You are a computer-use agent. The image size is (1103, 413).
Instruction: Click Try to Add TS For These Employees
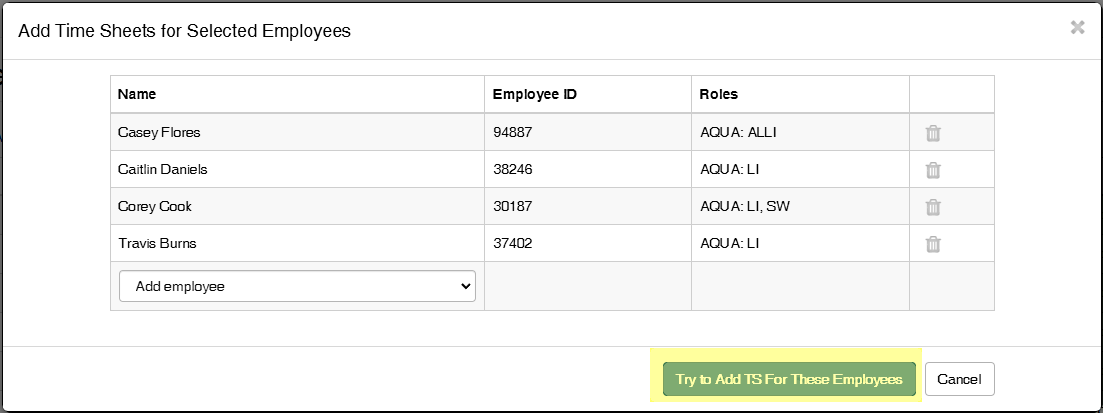pos(789,380)
